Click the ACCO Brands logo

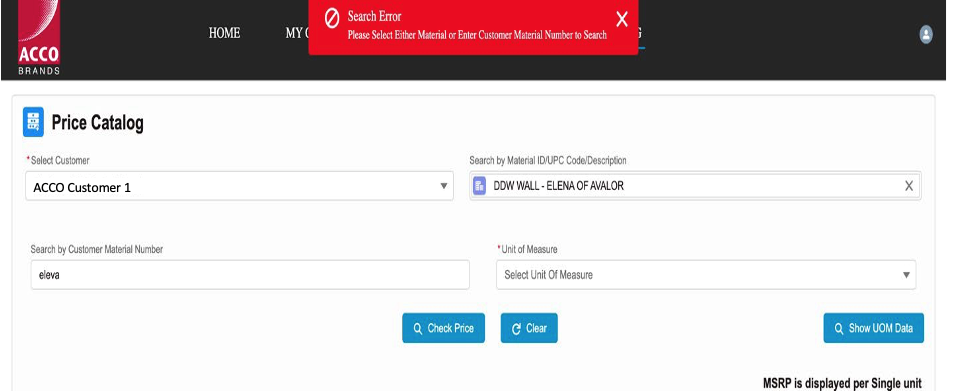click(x=39, y=38)
